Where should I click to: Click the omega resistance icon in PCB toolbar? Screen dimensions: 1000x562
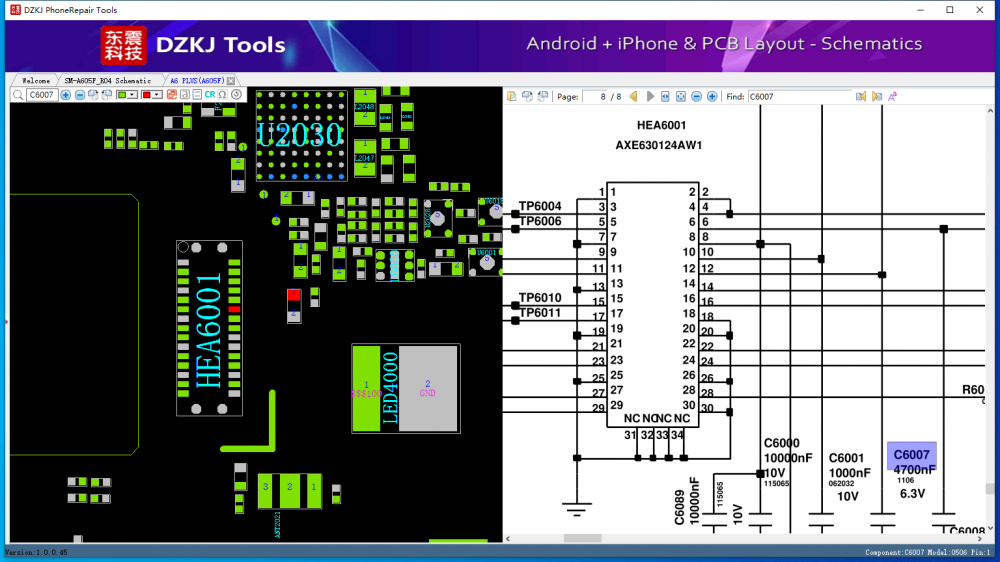click(222, 95)
